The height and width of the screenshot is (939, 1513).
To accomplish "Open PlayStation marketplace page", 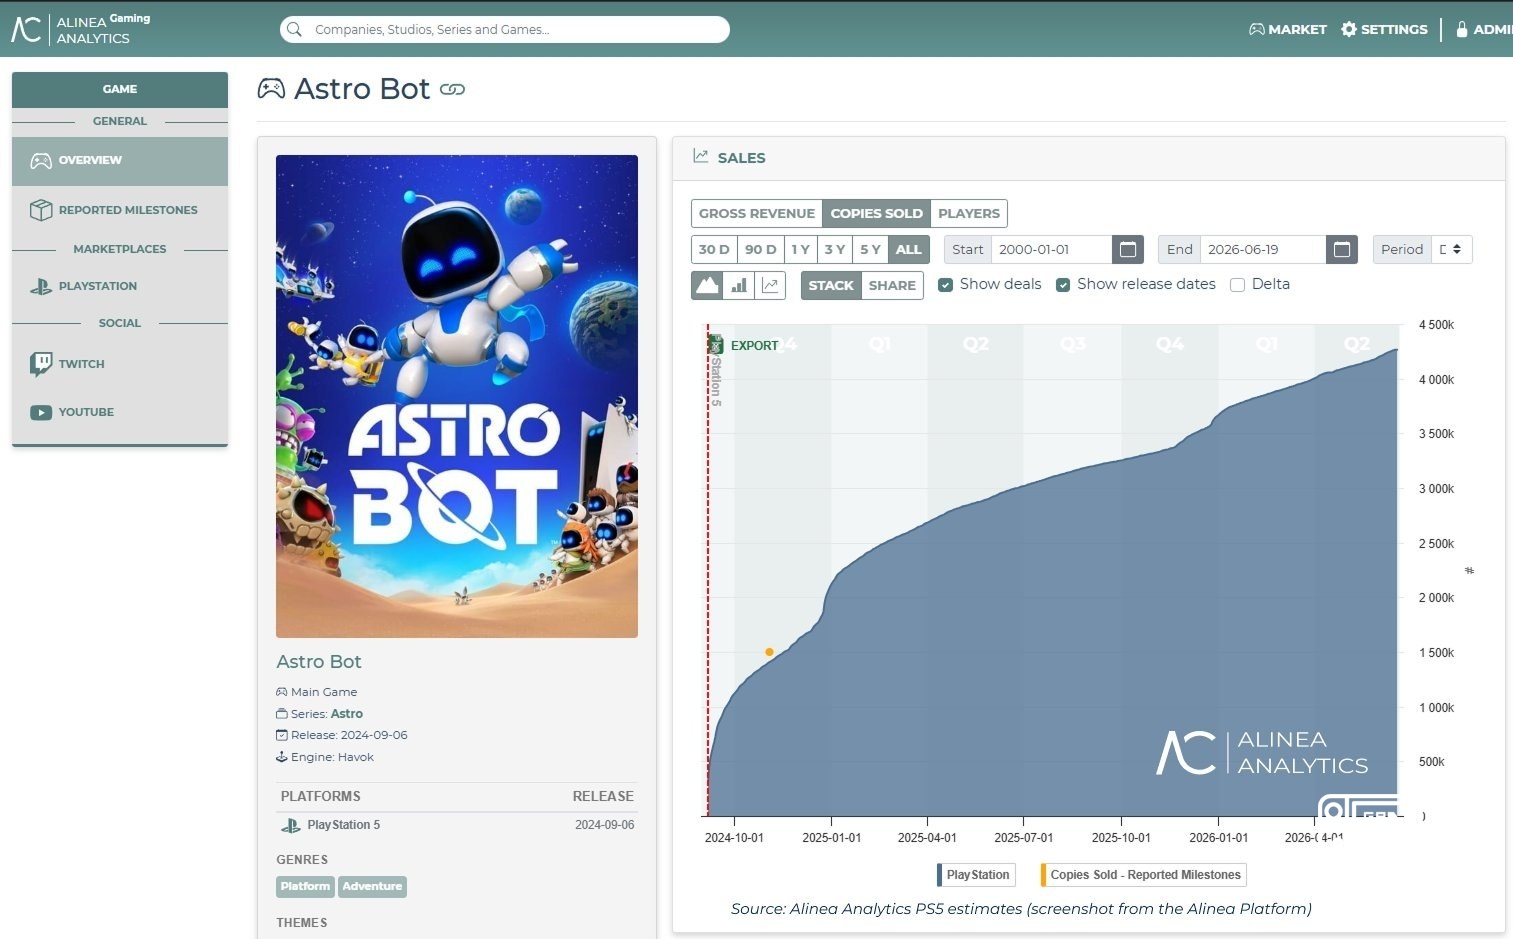I will coord(120,286).
